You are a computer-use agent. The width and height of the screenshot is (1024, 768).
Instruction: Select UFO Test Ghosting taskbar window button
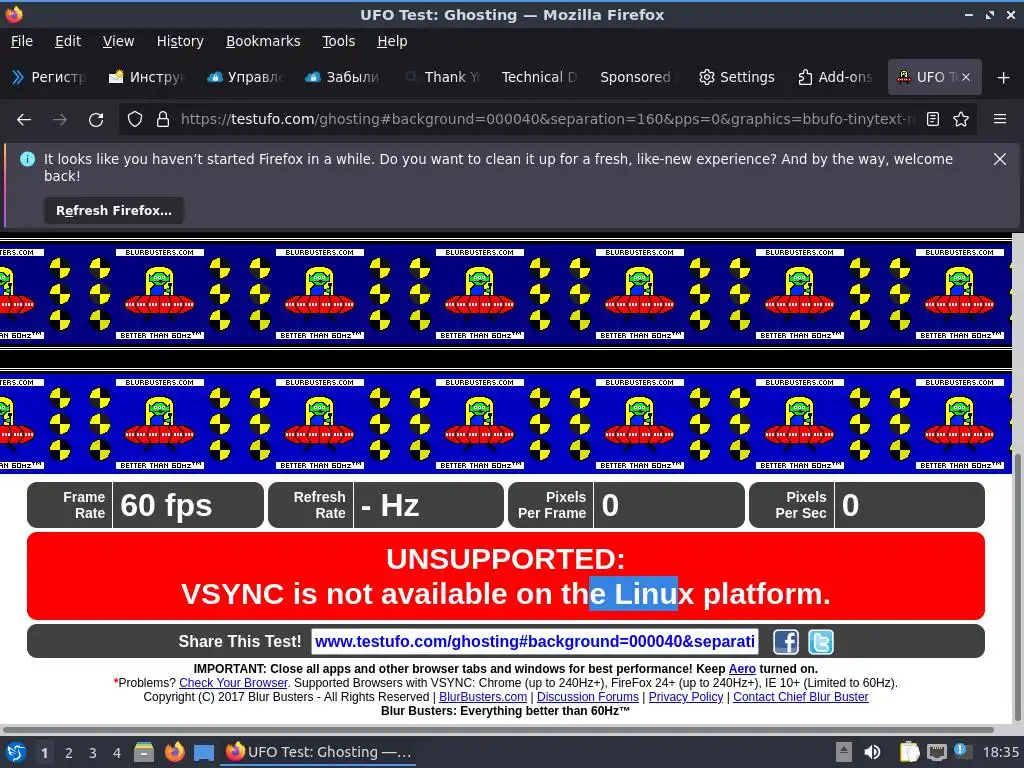[x=319, y=752]
